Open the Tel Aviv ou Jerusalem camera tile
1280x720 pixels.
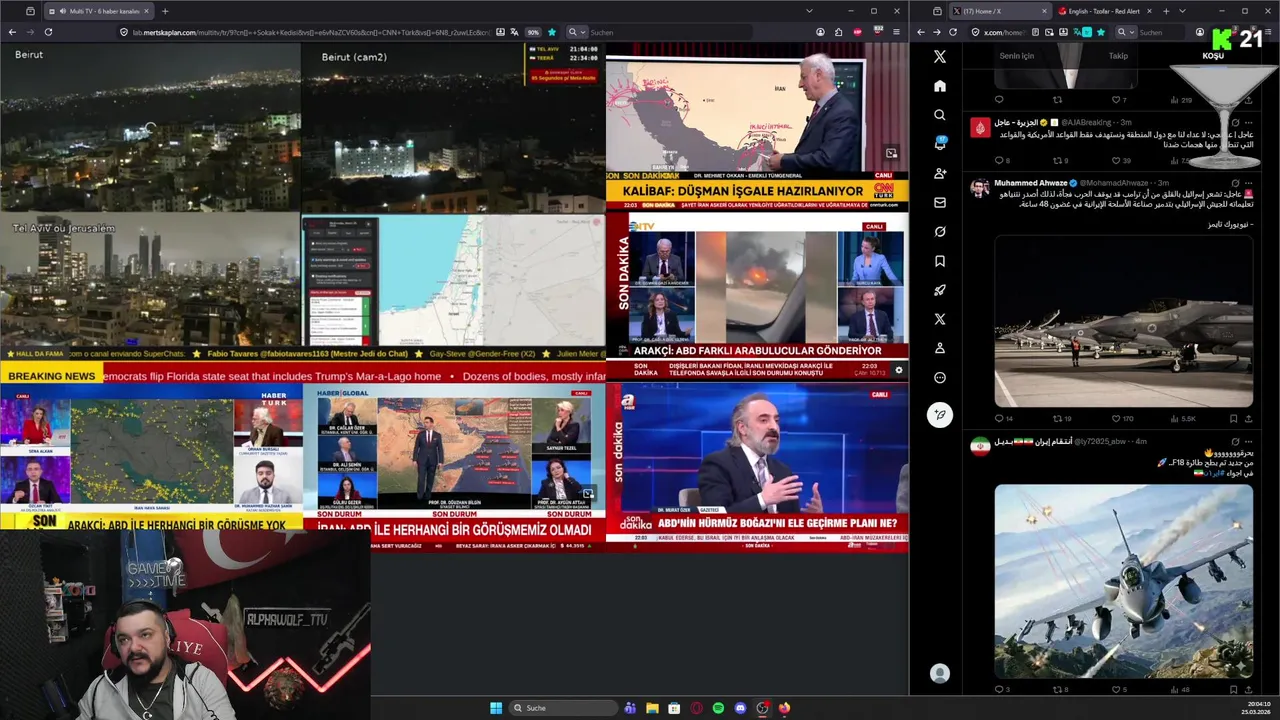coord(150,279)
